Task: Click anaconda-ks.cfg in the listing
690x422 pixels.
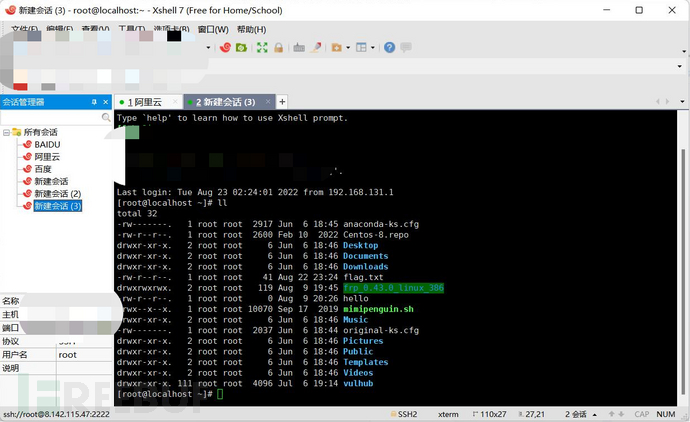Action: point(381,224)
